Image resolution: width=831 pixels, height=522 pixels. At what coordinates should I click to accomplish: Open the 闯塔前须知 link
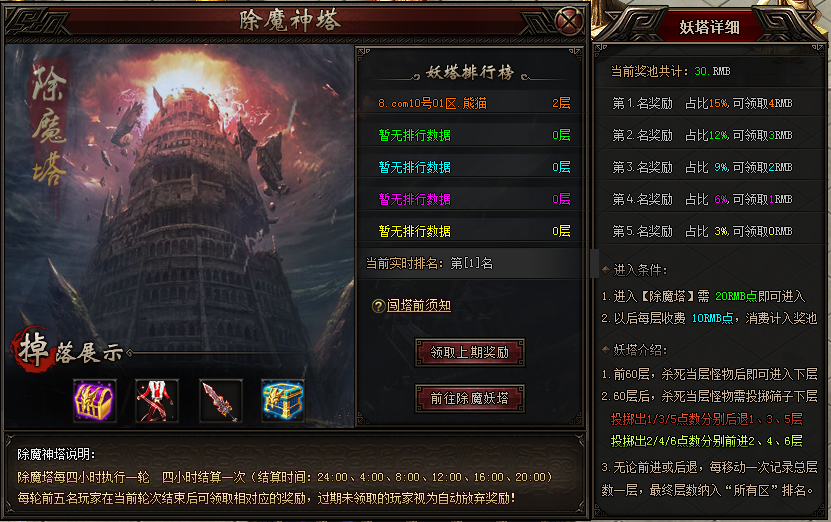pos(419,305)
